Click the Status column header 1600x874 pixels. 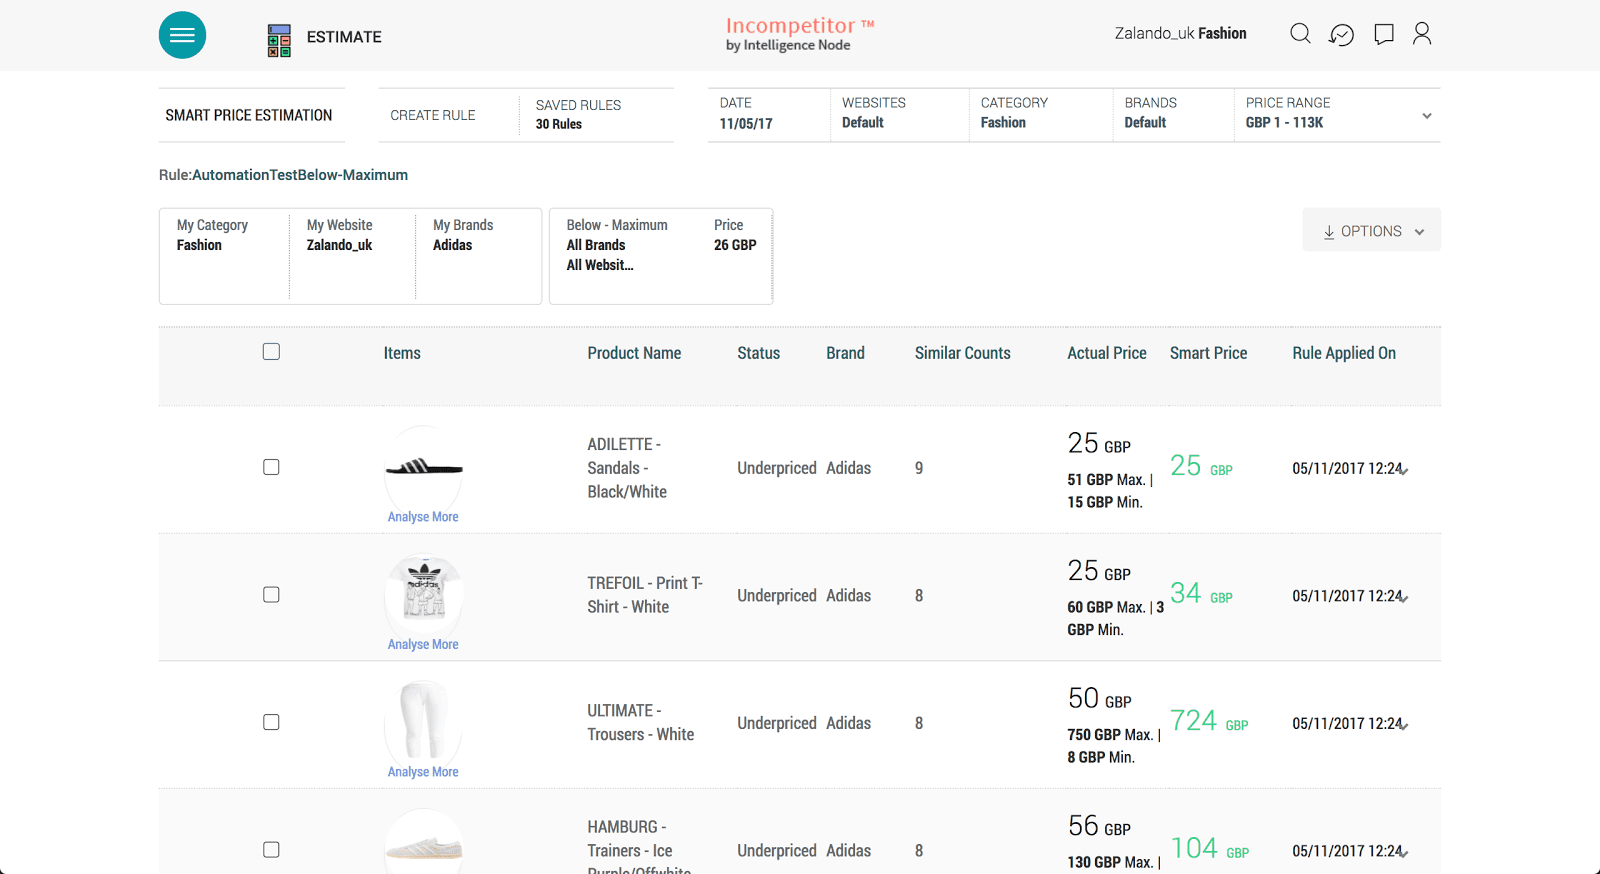758,353
